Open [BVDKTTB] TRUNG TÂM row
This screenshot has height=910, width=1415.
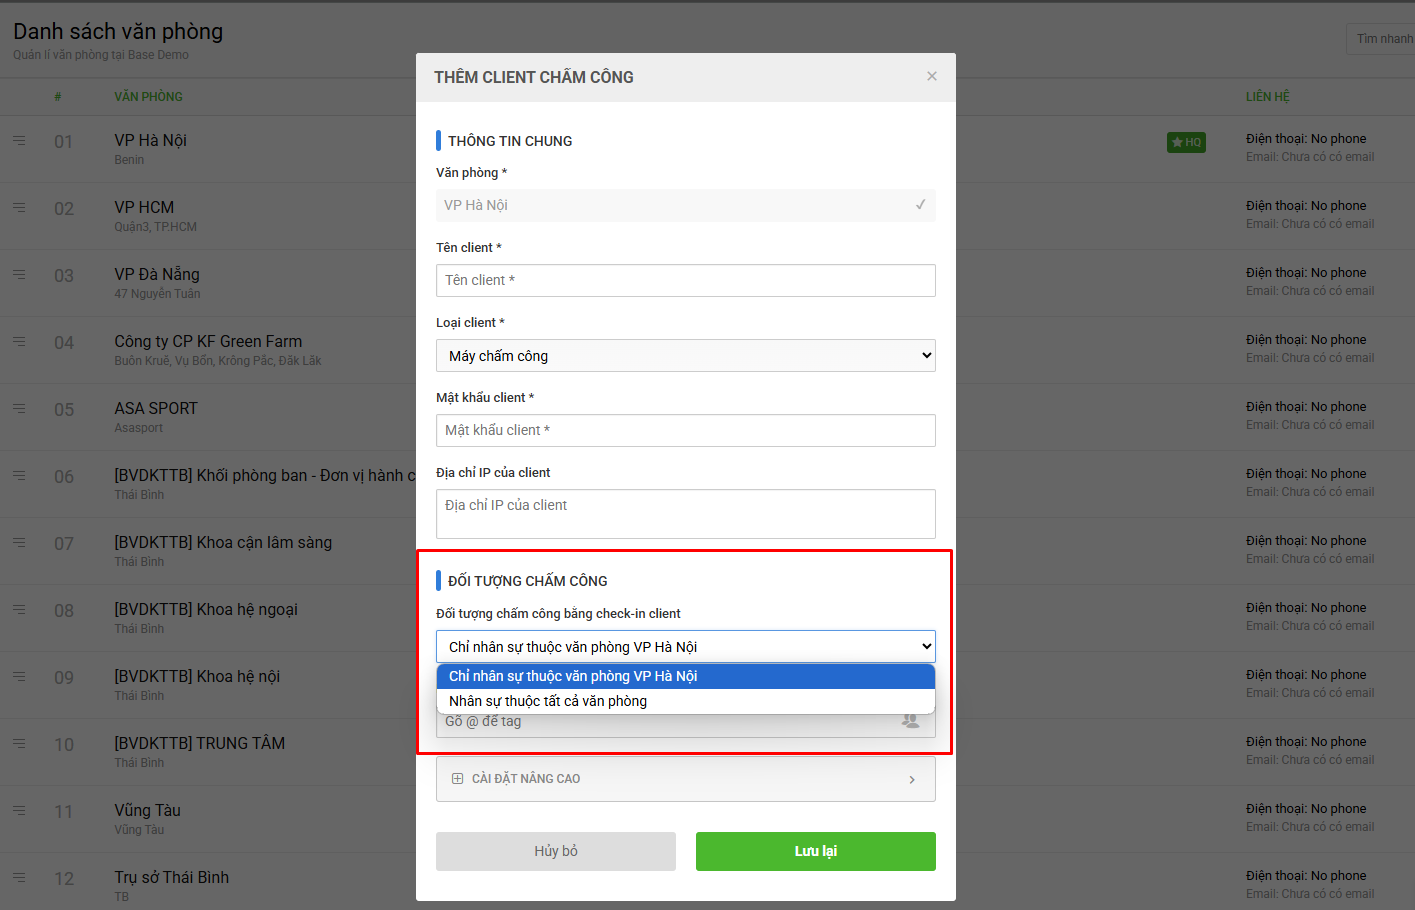pyautogui.click(x=200, y=743)
